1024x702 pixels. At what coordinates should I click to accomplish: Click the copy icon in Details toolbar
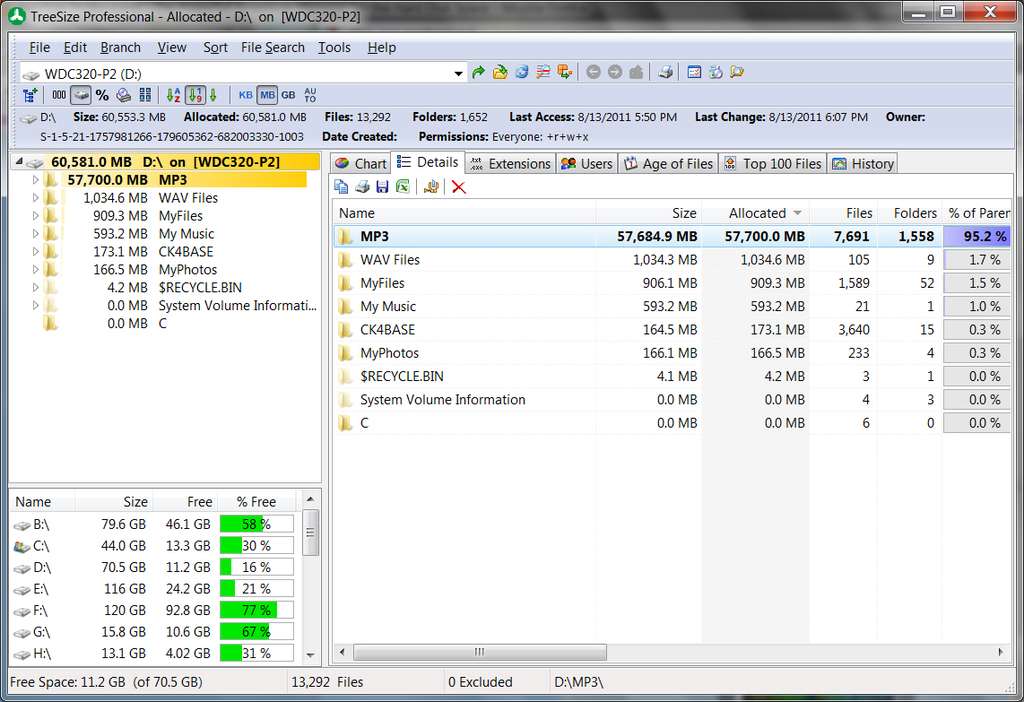click(x=341, y=187)
